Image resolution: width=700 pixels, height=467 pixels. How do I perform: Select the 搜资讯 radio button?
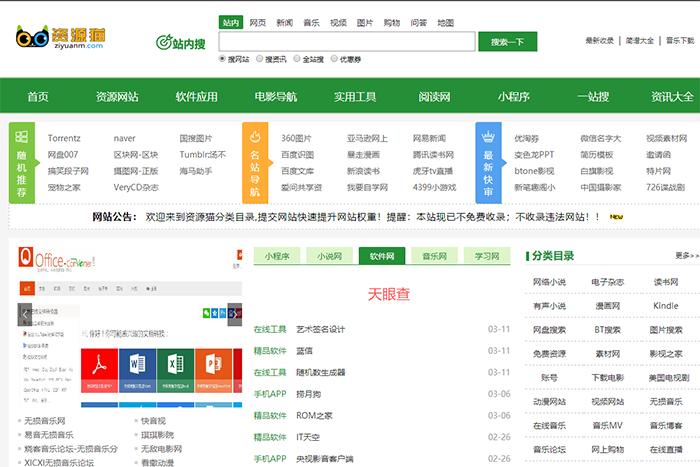coord(259,58)
